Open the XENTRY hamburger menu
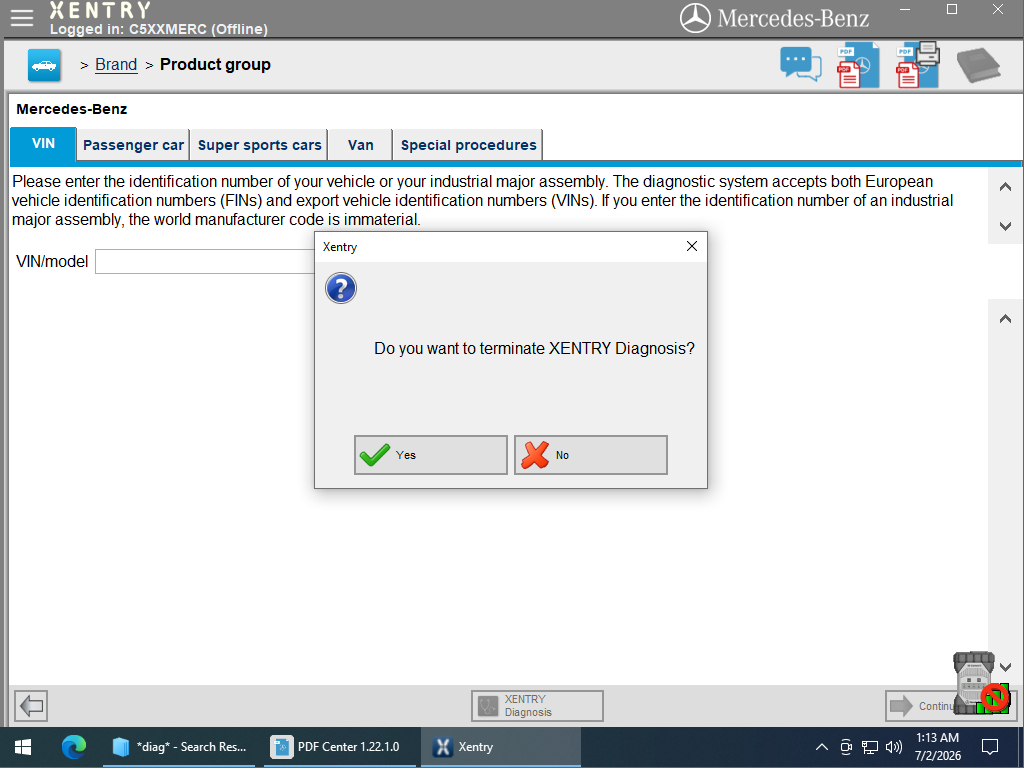Image resolution: width=1024 pixels, height=768 pixels. point(22,18)
